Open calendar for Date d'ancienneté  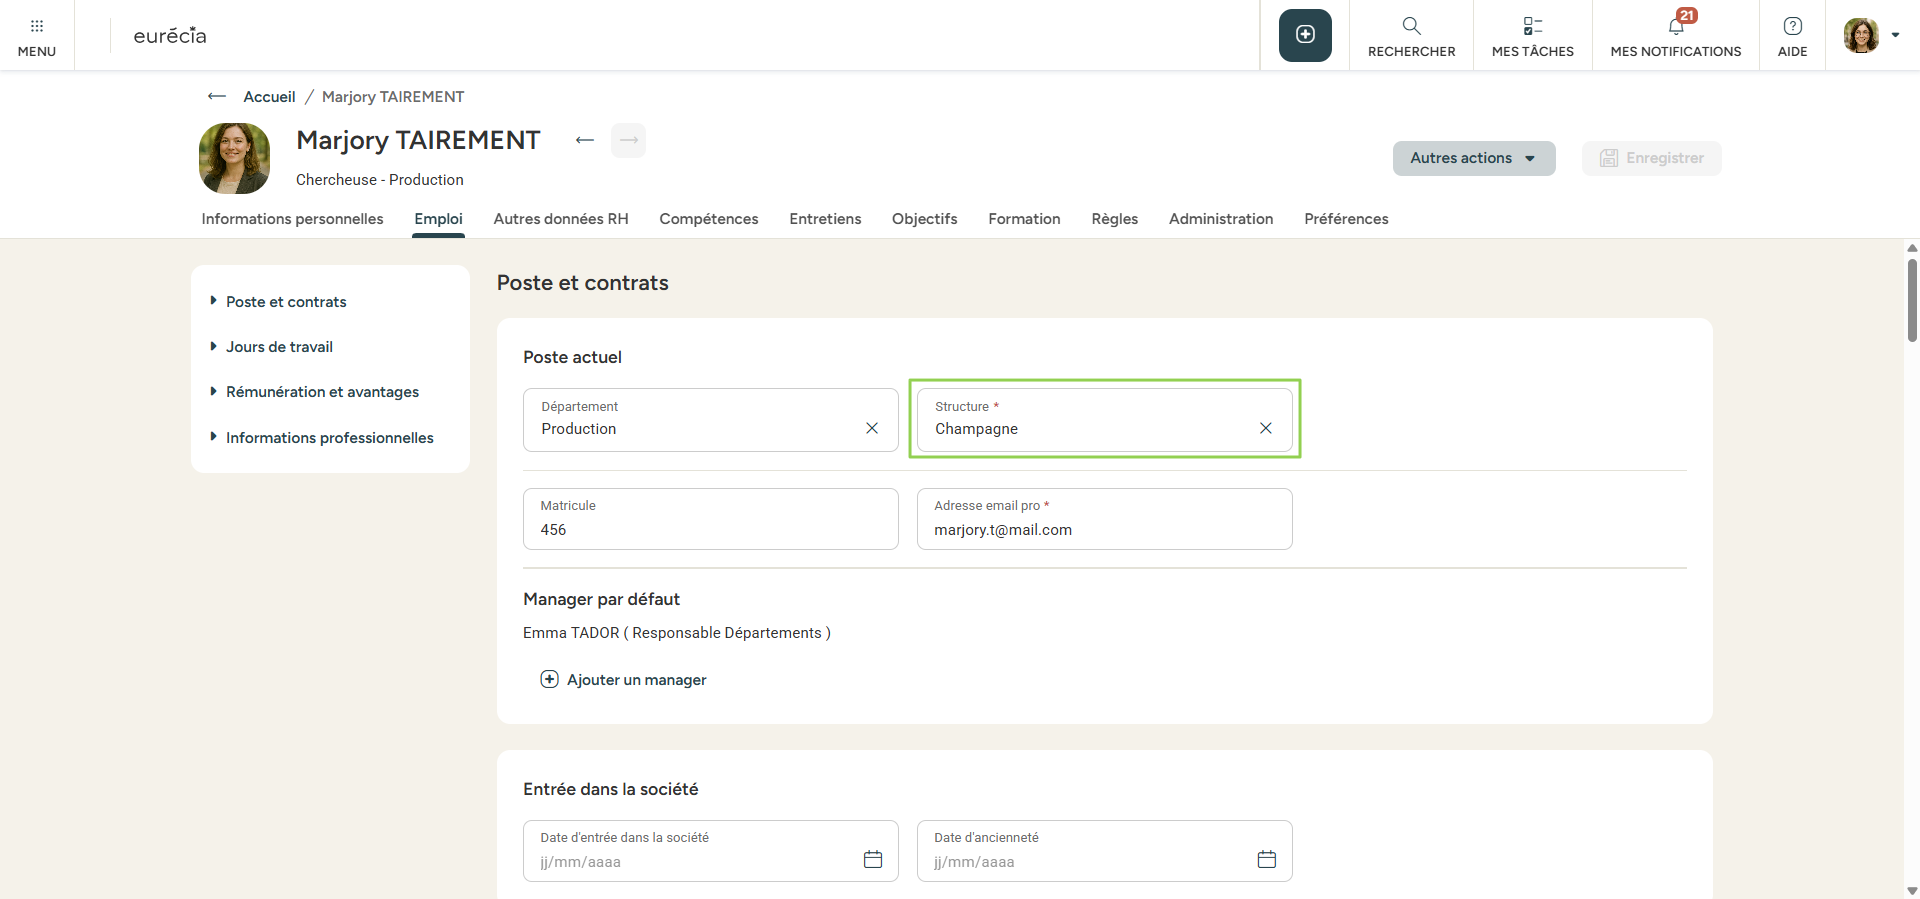tap(1266, 859)
